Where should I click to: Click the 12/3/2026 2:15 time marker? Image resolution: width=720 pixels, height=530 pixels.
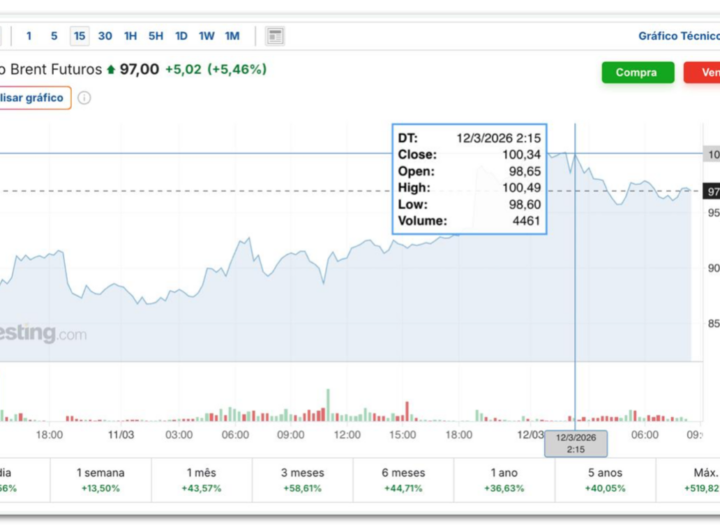575,443
